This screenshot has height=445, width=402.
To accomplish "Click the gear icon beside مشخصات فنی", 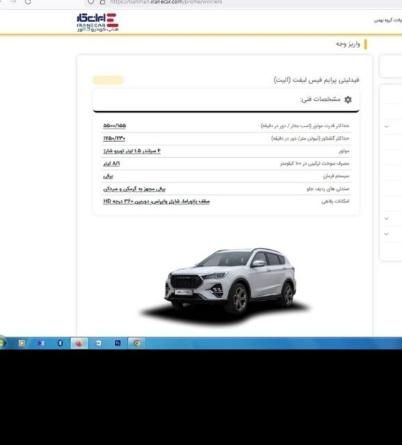I will click(348, 99).
